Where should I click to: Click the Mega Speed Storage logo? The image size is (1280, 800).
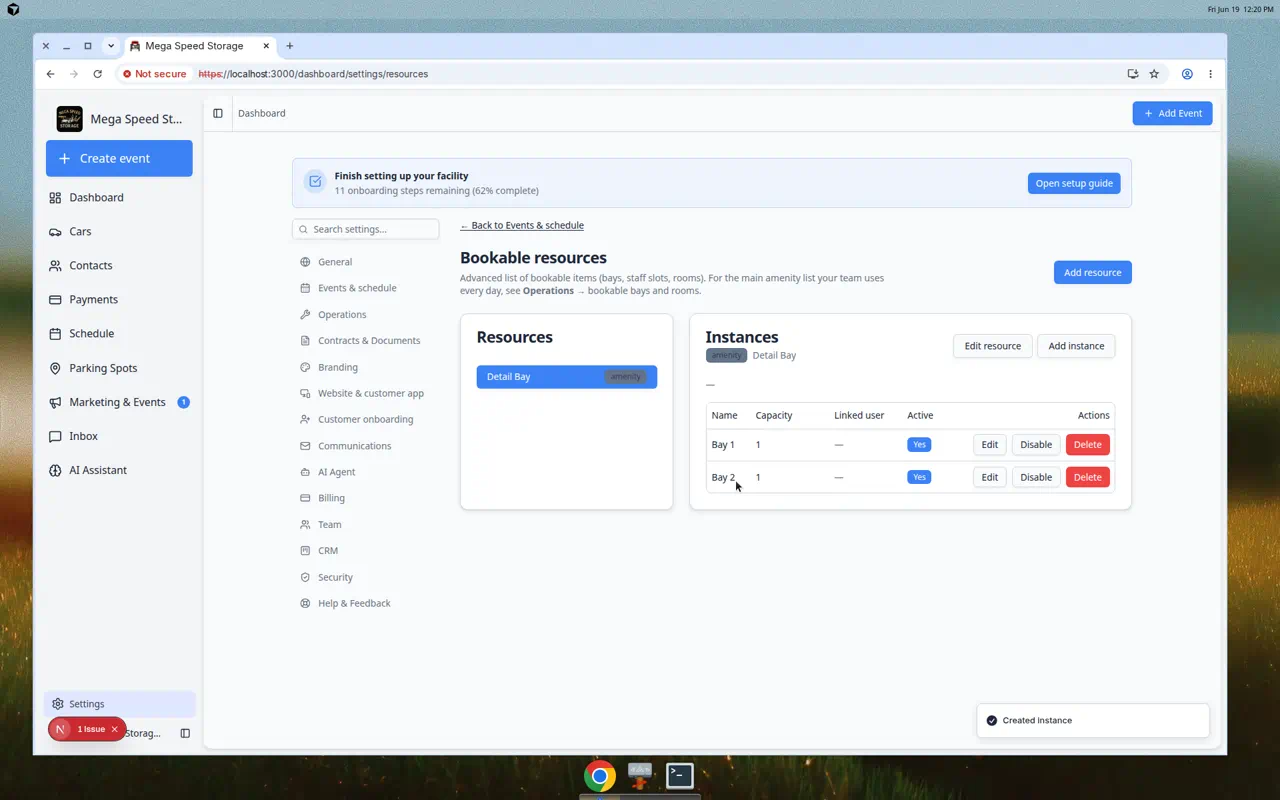pyautogui.click(x=70, y=119)
